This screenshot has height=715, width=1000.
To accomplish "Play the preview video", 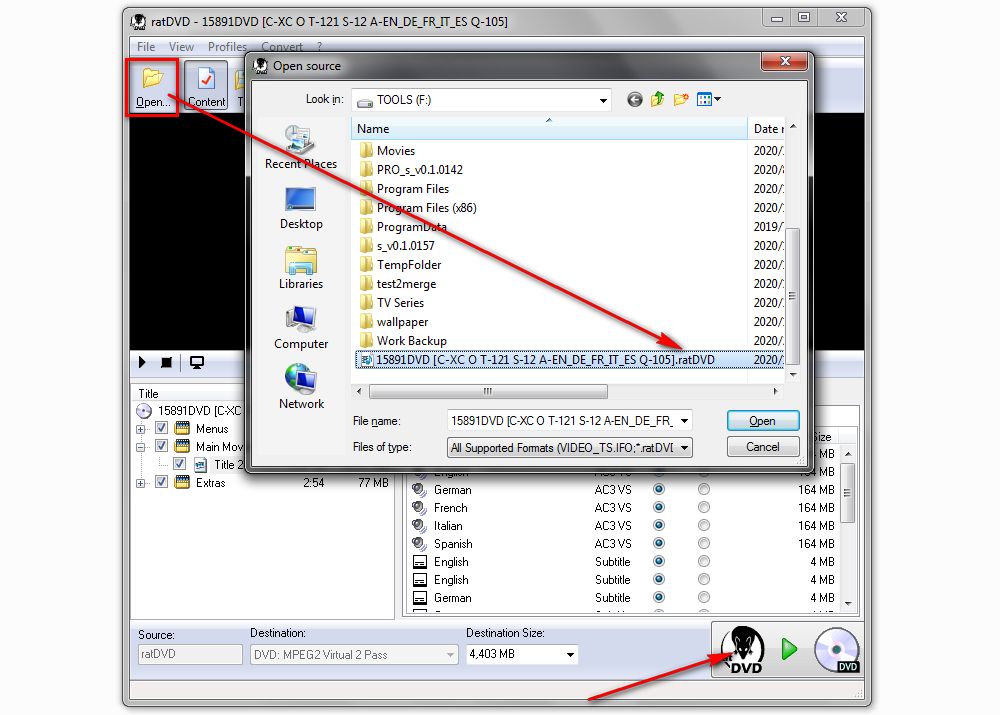I will (x=142, y=362).
